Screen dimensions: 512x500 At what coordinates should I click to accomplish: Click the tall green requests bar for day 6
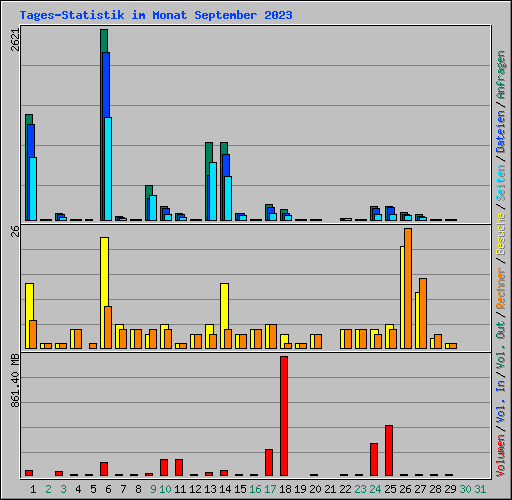coord(104,41)
